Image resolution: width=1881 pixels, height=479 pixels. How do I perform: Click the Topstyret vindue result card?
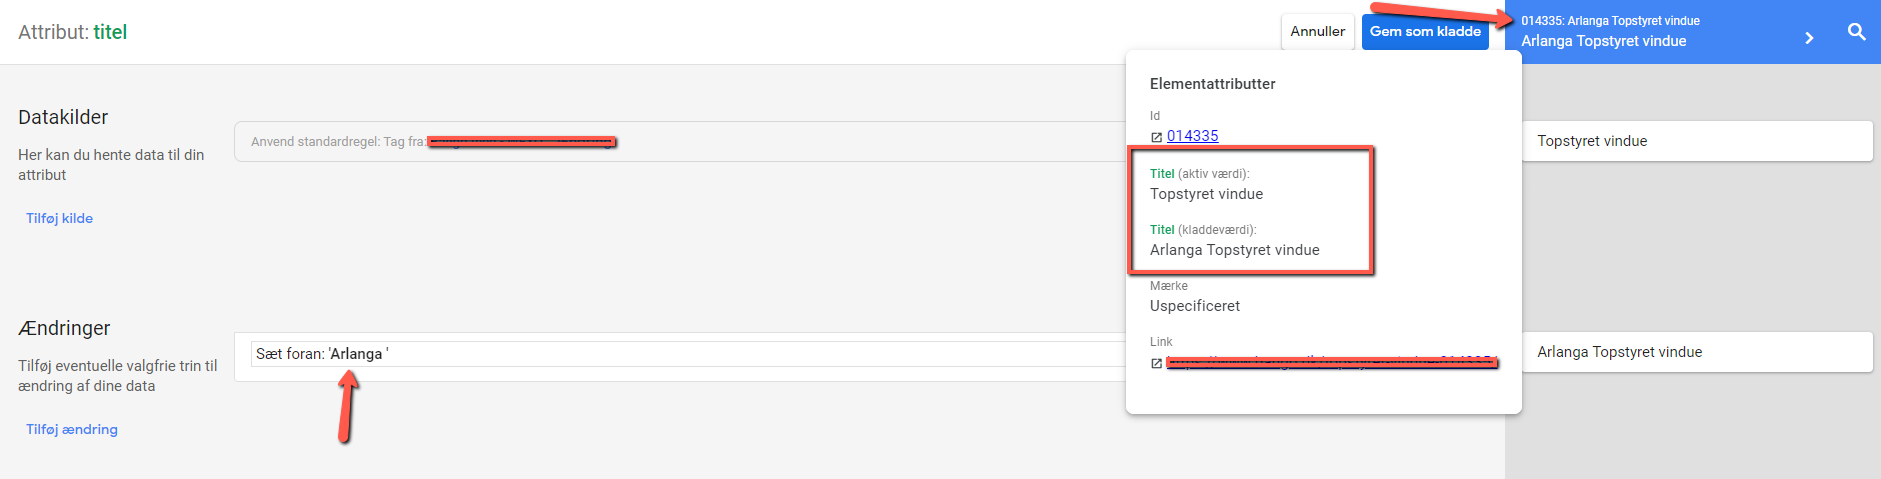click(1697, 141)
